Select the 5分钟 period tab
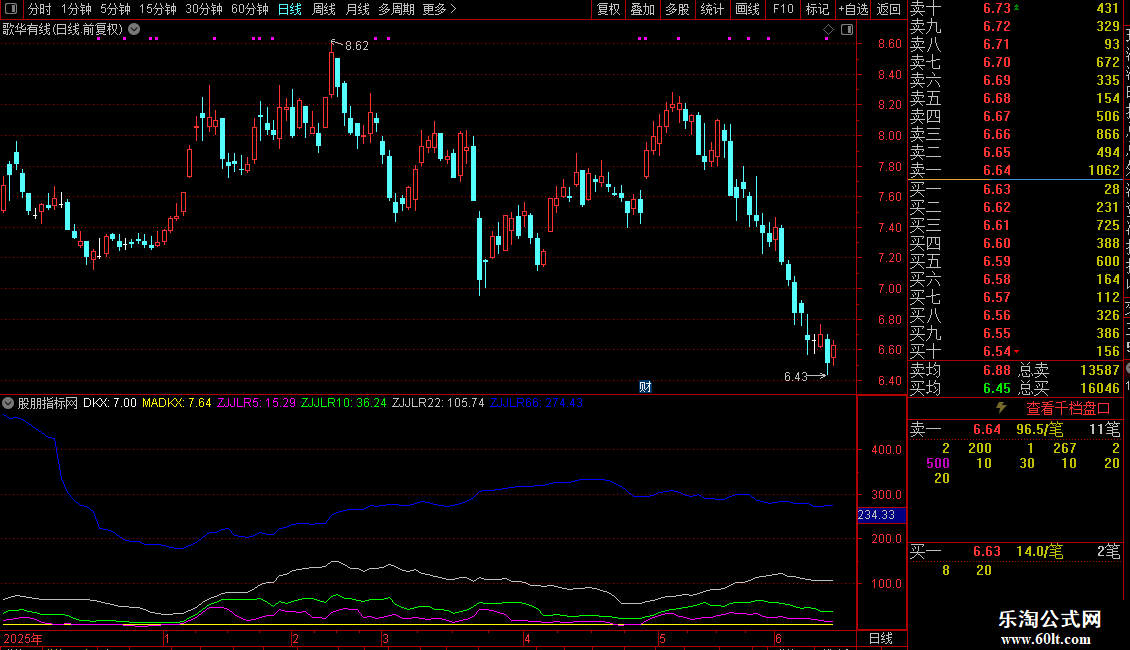The width and height of the screenshot is (1130, 650). [115, 9]
